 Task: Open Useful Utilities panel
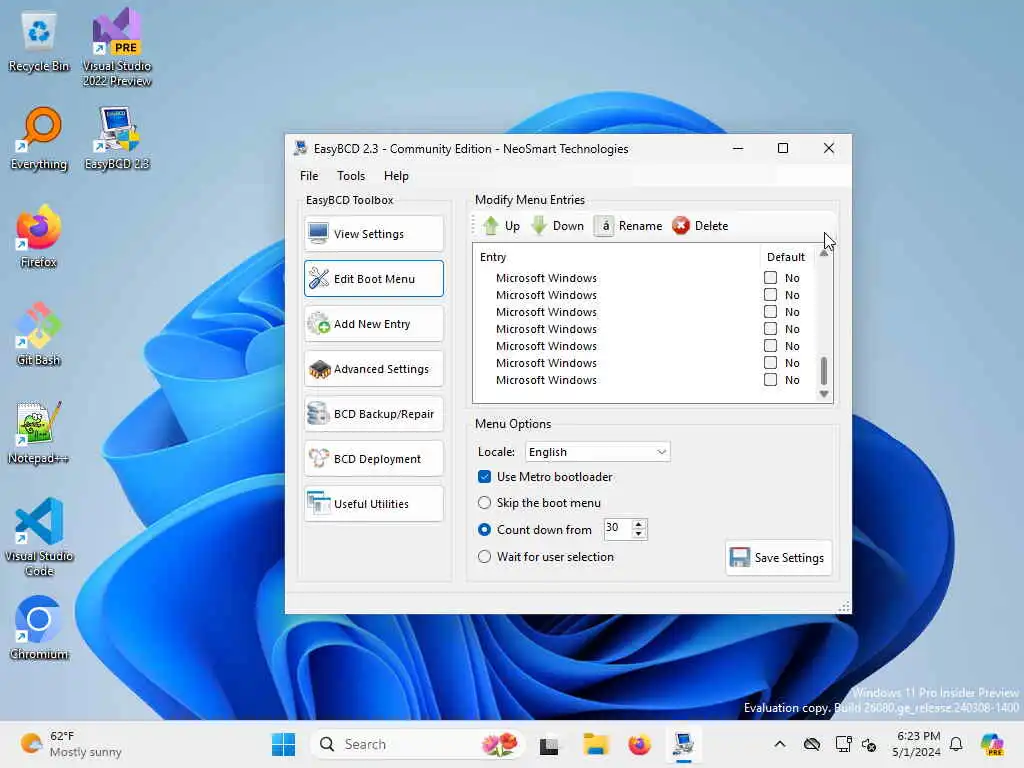(374, 504)
